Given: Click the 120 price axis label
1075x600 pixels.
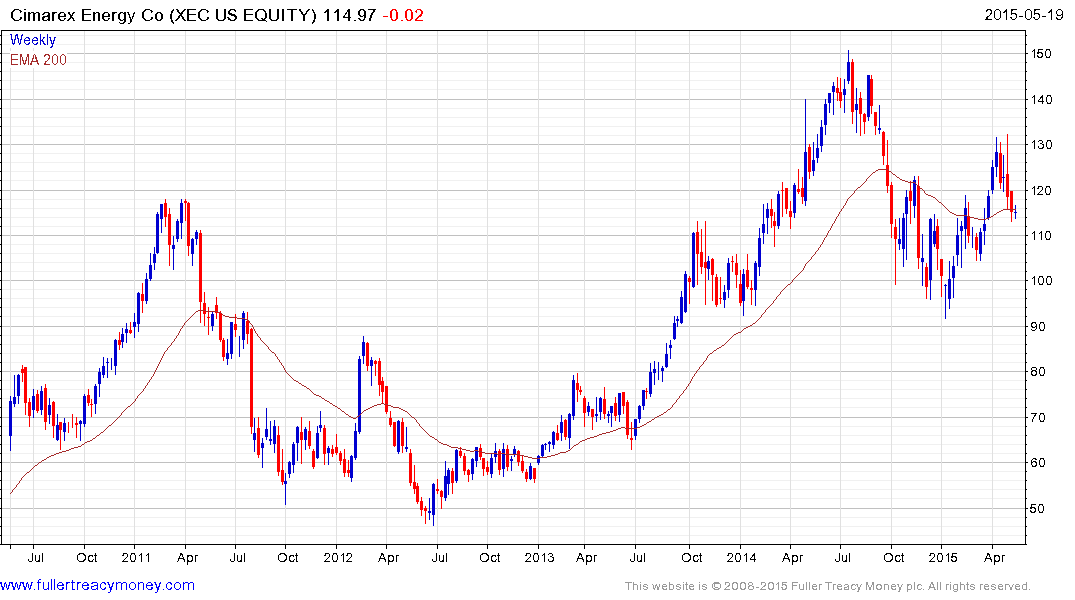Looking at the screenshot, I should 1041,191.
